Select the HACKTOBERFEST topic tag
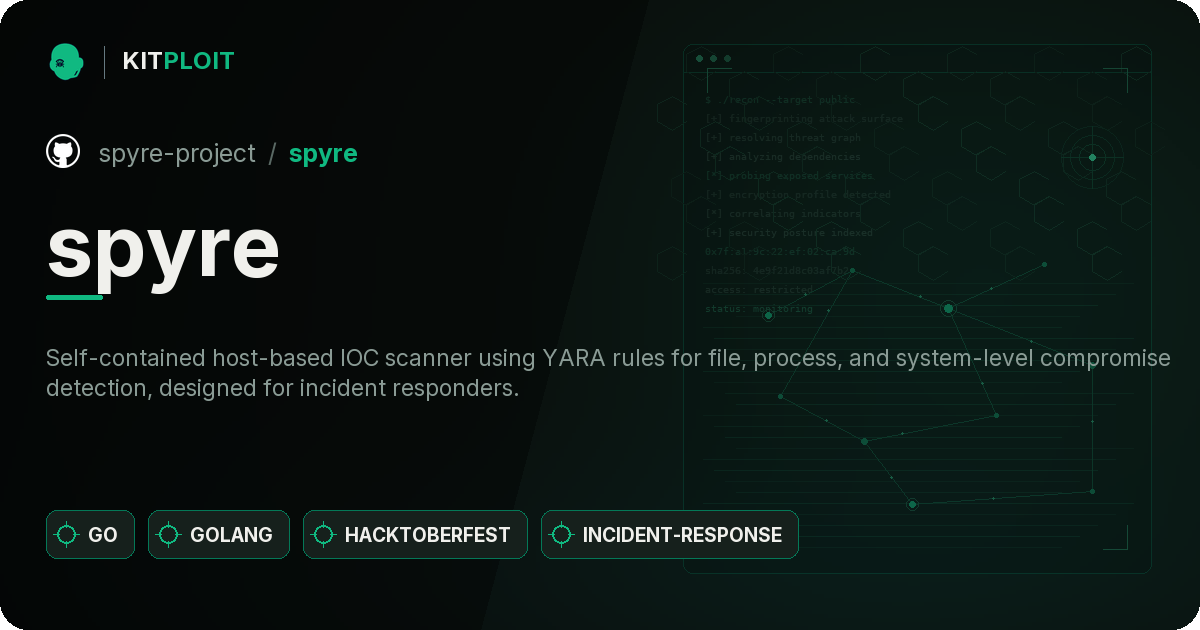Image resolution: width=1200 pixels, height=630 pixels. point(415,535)
